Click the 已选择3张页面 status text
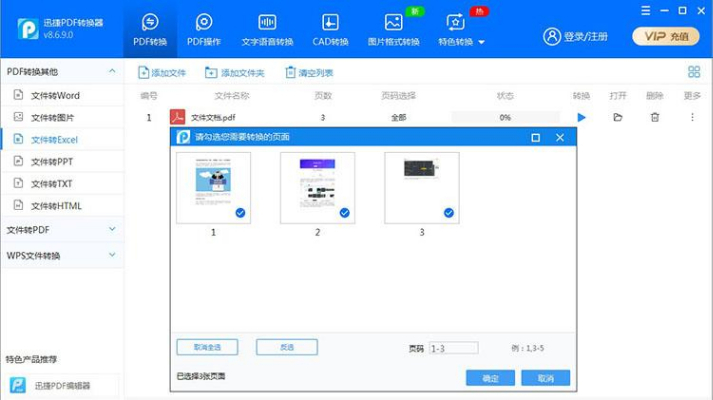713x400 pixels. [x=201, y=376]
